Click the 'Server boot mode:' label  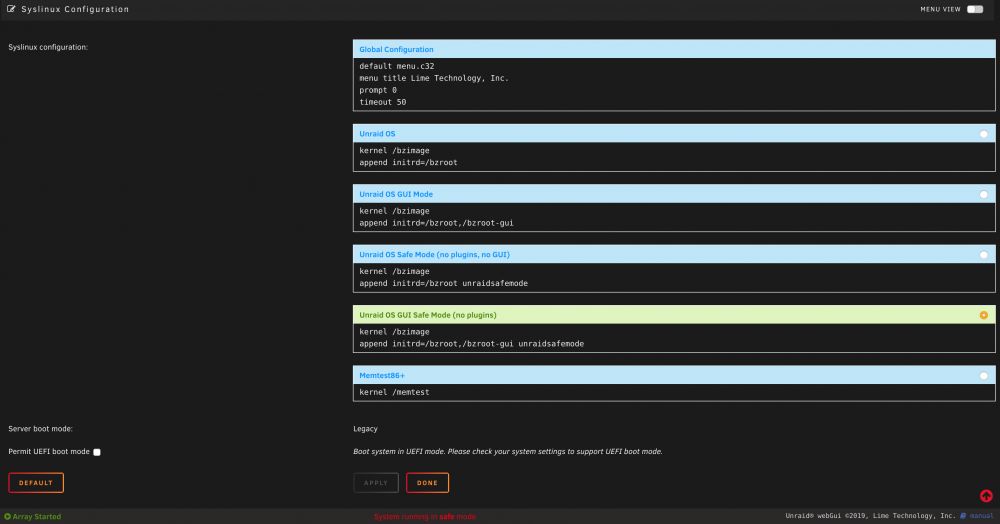pos(40,429)
